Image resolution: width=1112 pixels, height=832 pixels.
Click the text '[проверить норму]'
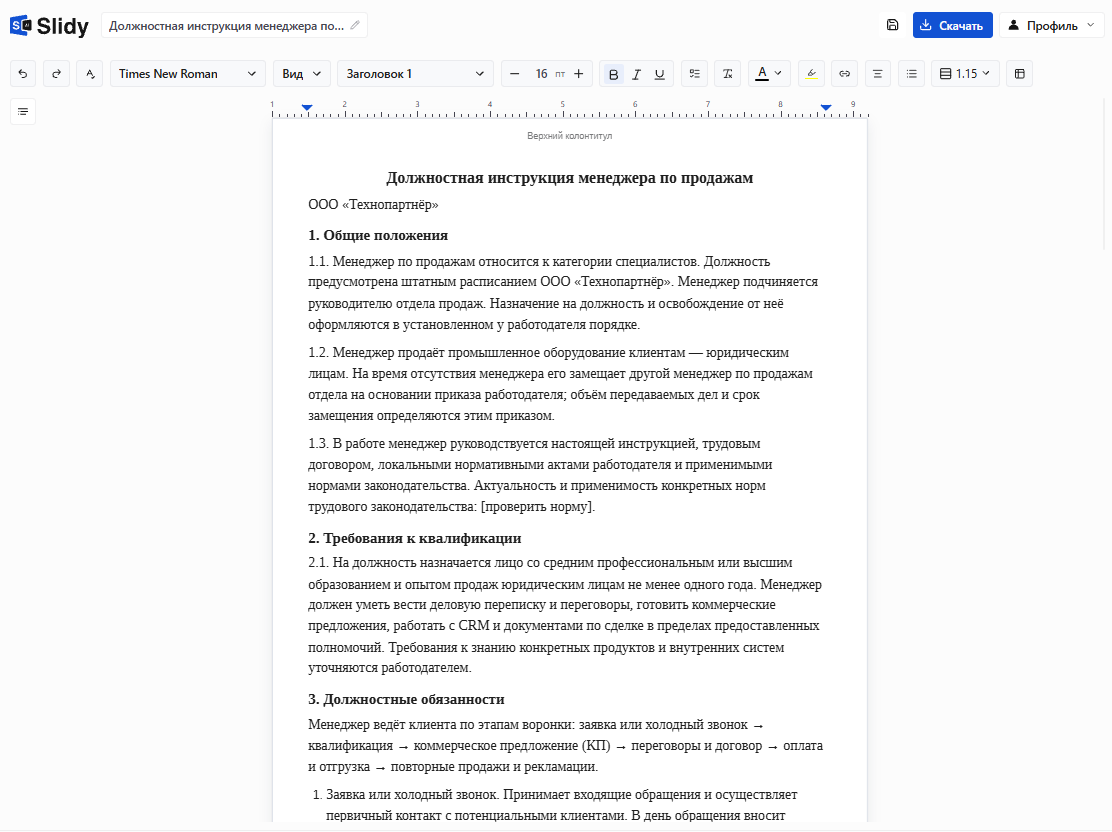click(537, 507)
